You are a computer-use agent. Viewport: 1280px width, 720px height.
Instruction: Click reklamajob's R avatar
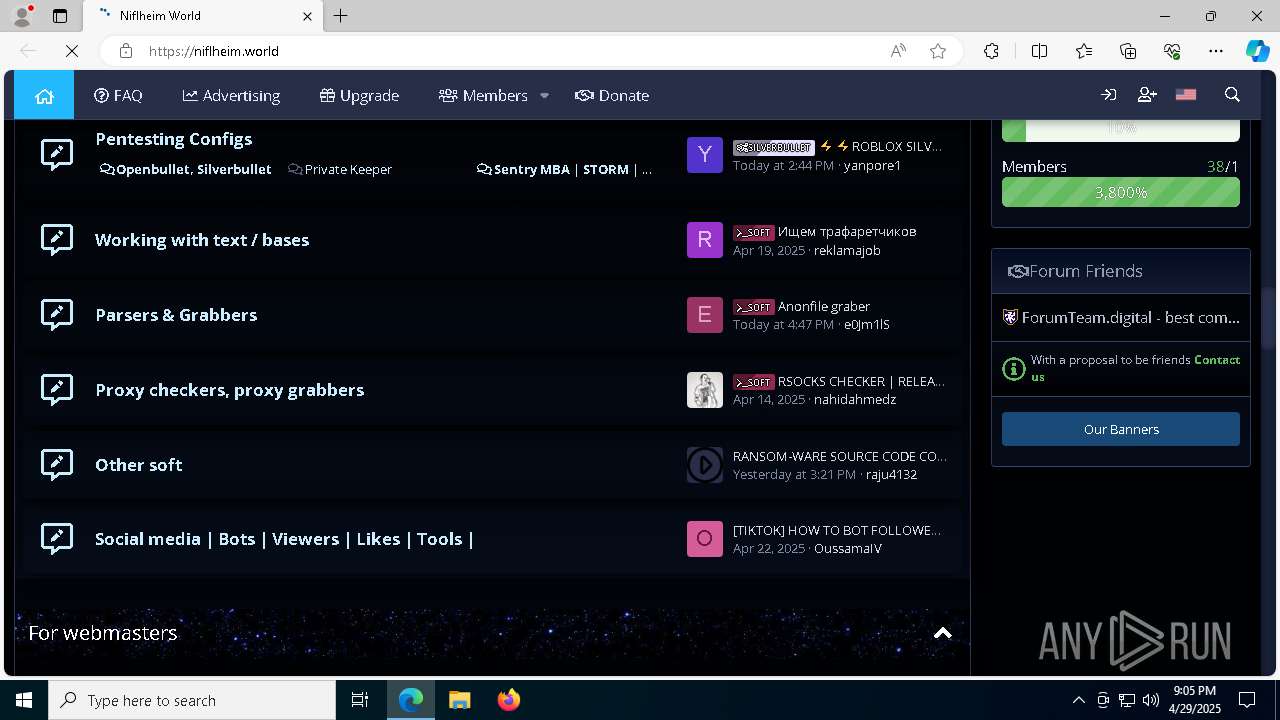705,240
